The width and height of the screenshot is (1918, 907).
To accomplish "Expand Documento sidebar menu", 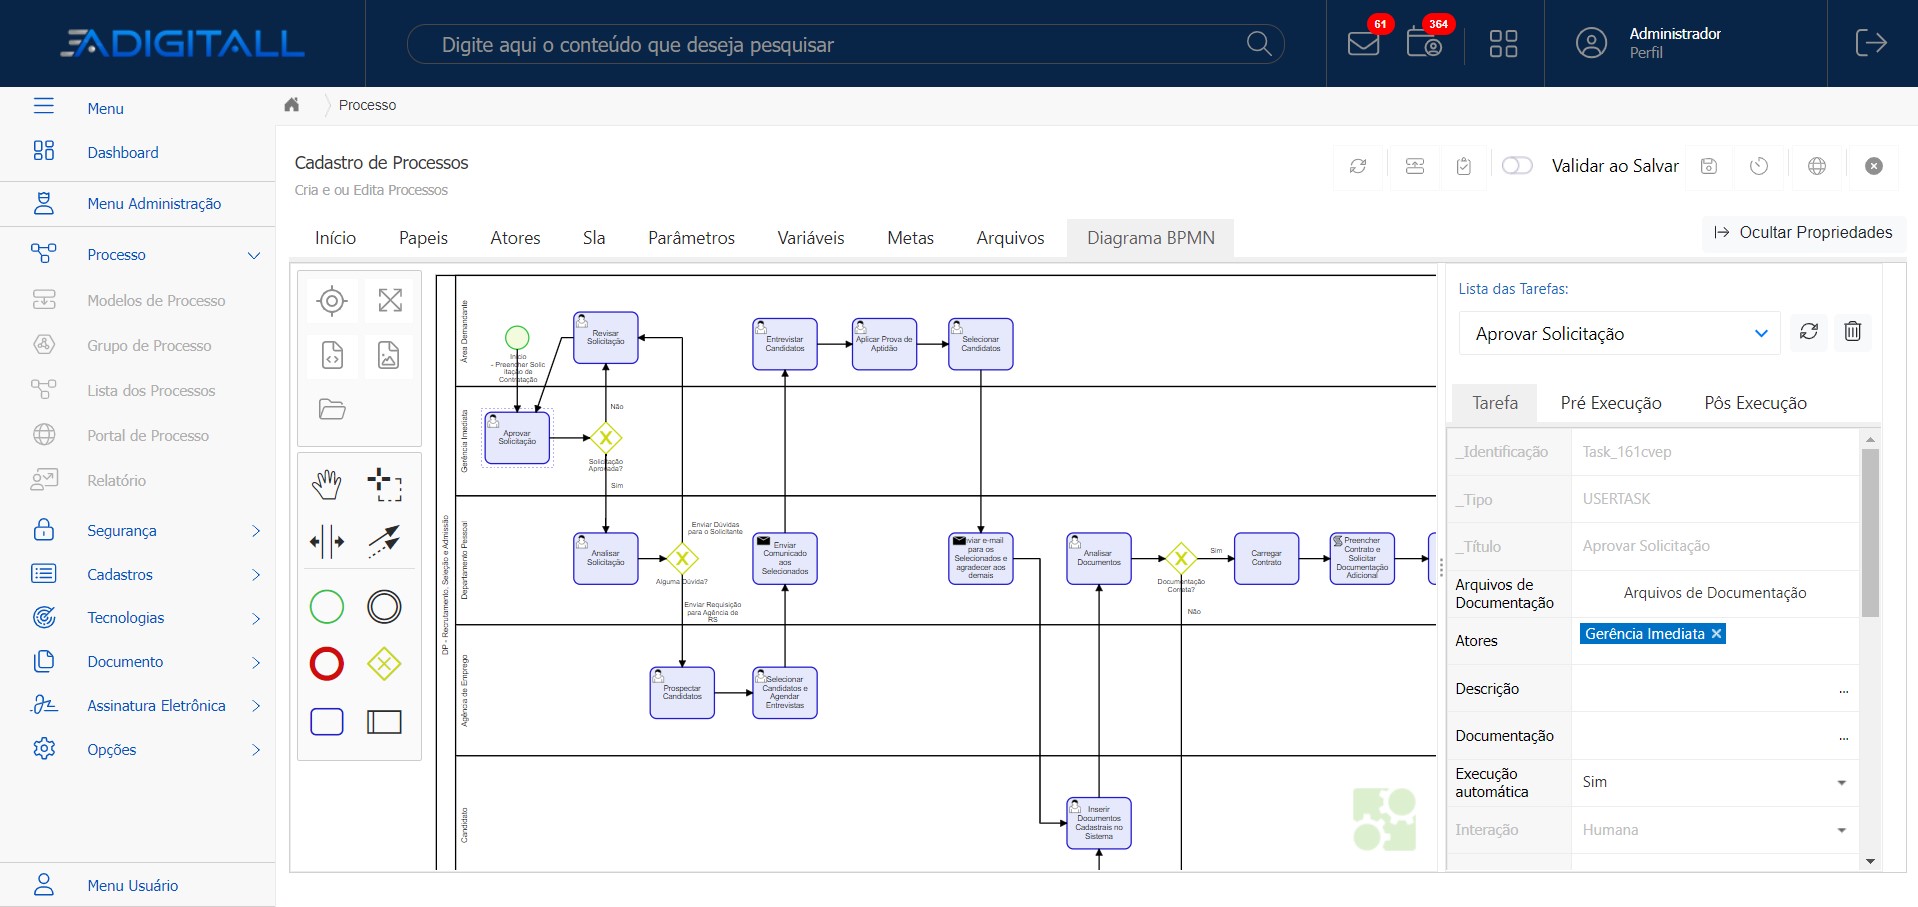I will click(x=255, y=662).
